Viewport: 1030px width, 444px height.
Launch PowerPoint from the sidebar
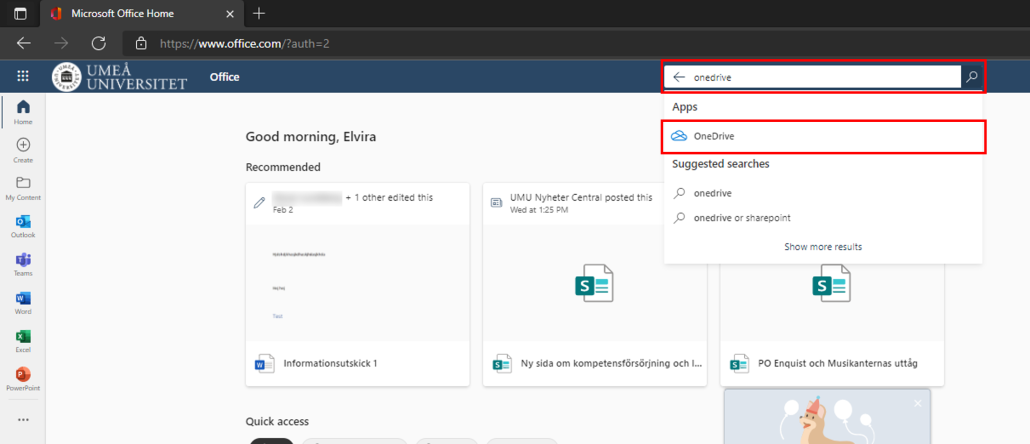23,380
